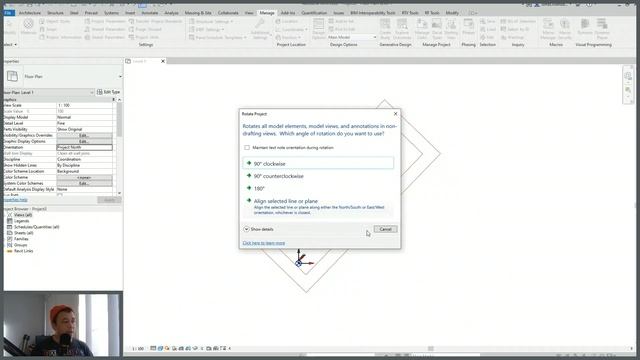Launch Dynamo visual programming
The height and width of the screenshot is (360, 640).
point(584,27)
